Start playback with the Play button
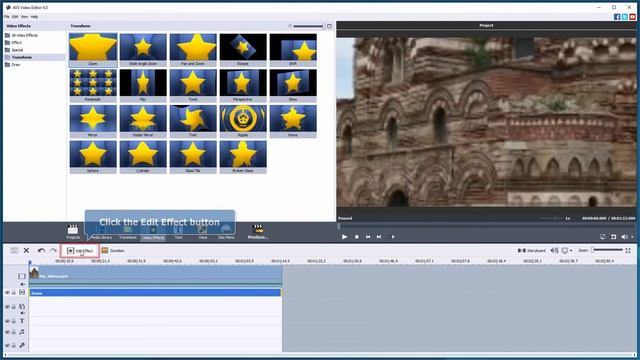This screenshot has height=360, width=640. click(344, 237)
